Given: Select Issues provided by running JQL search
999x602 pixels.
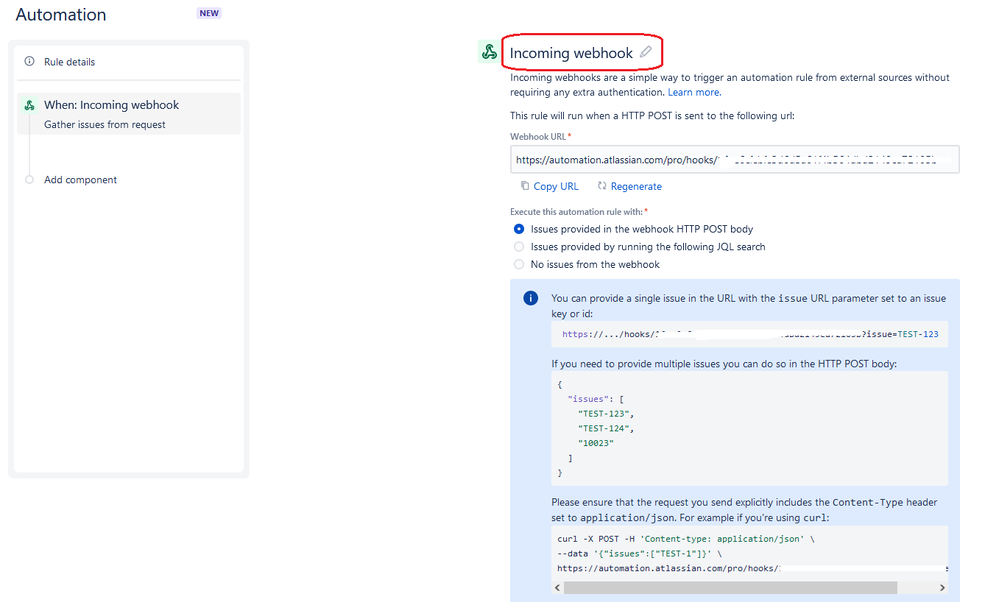Looking at the screenshot, I should coord(519,247).
